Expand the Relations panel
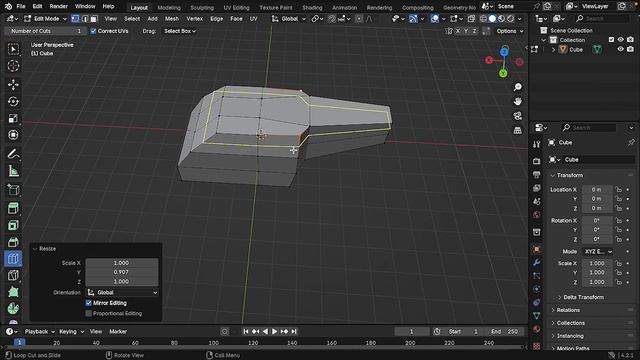Screen dimensions: 640x360 tap(568, 310)
